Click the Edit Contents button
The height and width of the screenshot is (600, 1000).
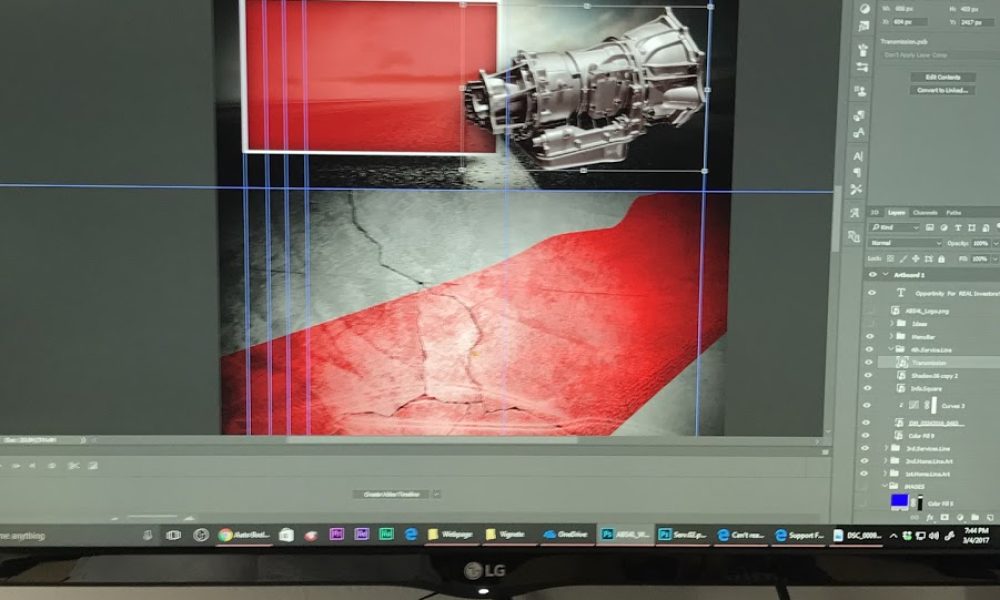coord(941,77)
